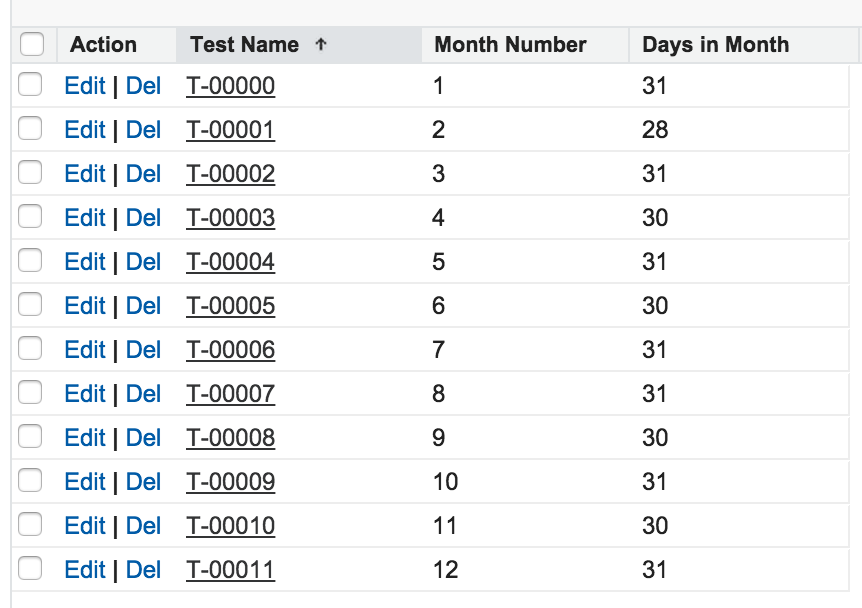
Task: Select the checkbox beside T-00007
Action: tap(29, 393)
